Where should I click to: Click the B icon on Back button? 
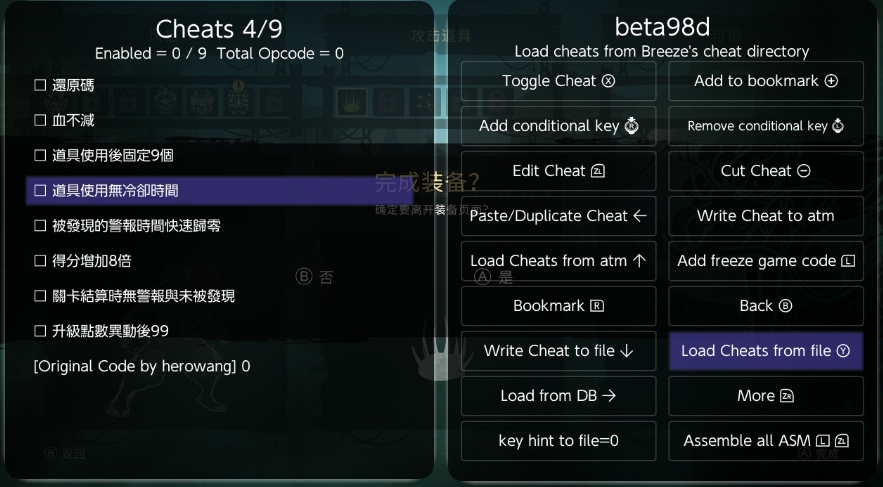(785, 306)
